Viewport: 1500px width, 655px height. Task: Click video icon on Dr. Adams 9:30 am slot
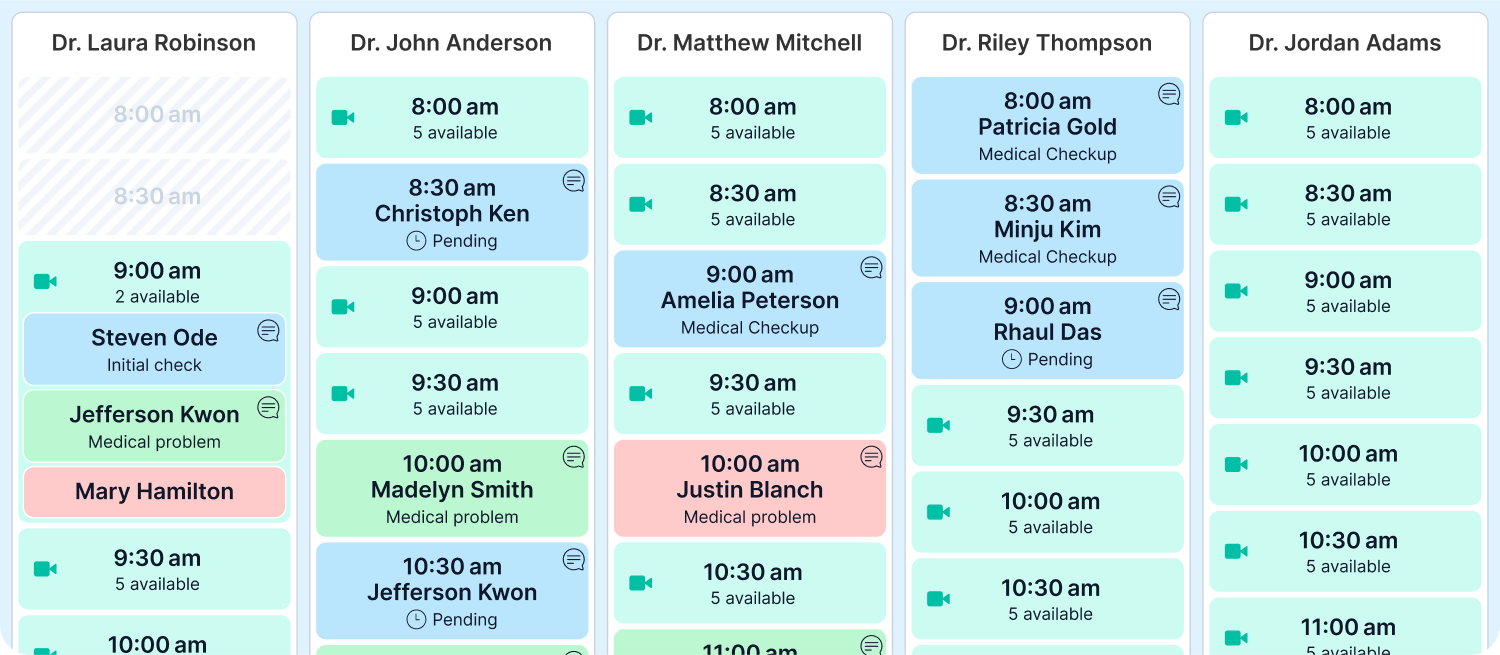tap(1236, 378)
